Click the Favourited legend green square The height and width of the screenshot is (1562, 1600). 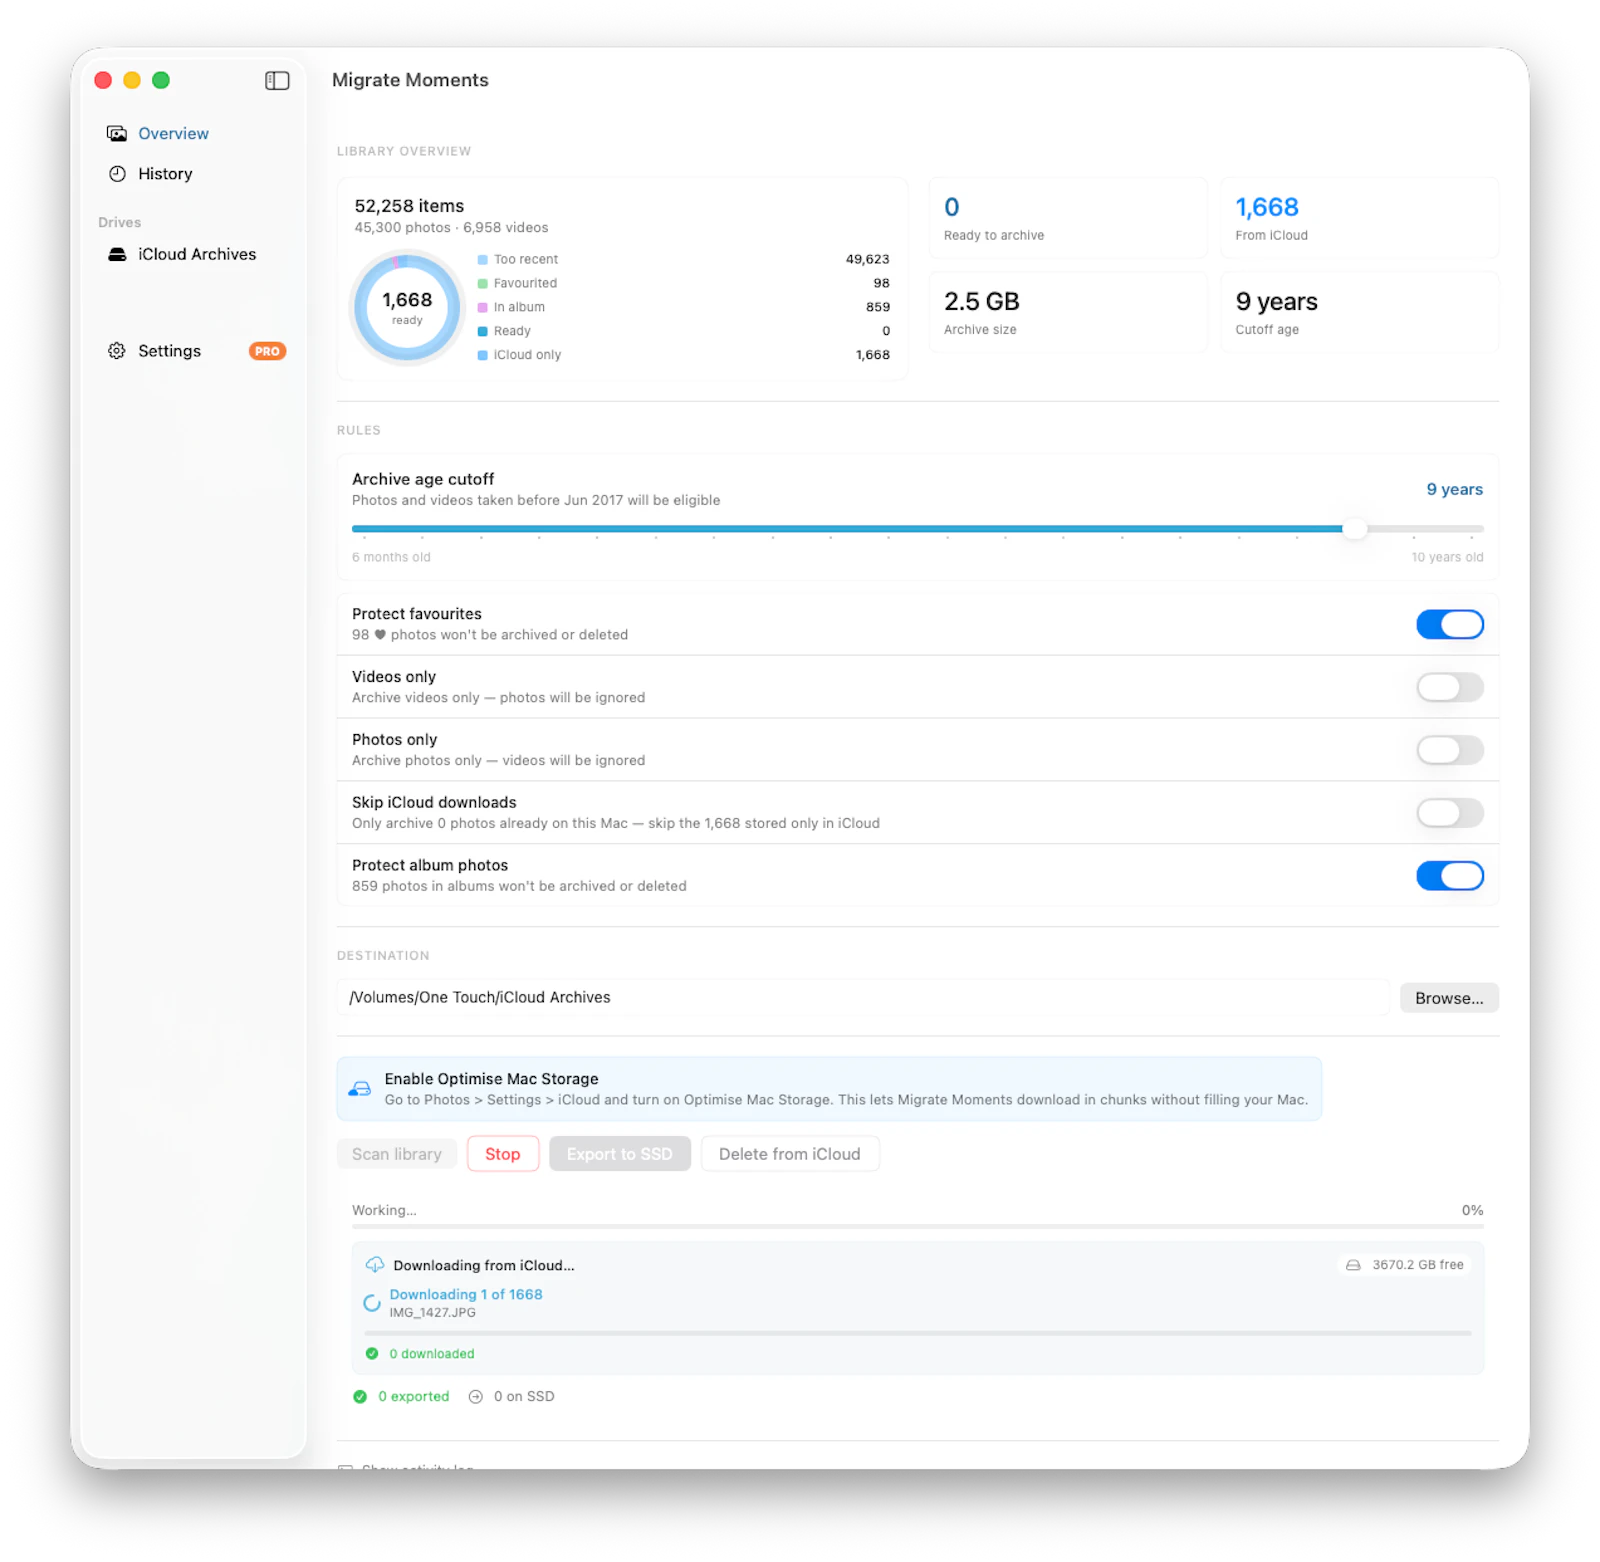483,284
